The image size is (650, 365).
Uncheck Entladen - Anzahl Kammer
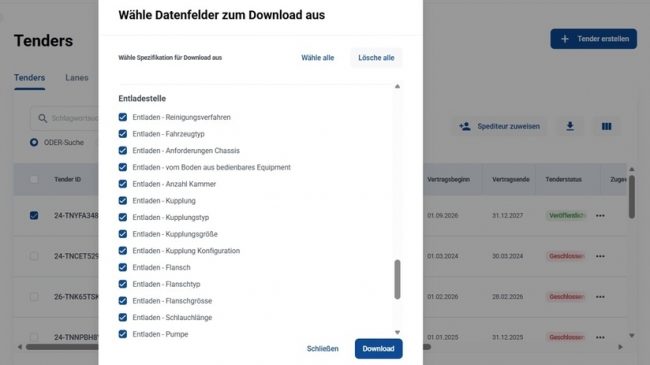[x=123, y=184]
